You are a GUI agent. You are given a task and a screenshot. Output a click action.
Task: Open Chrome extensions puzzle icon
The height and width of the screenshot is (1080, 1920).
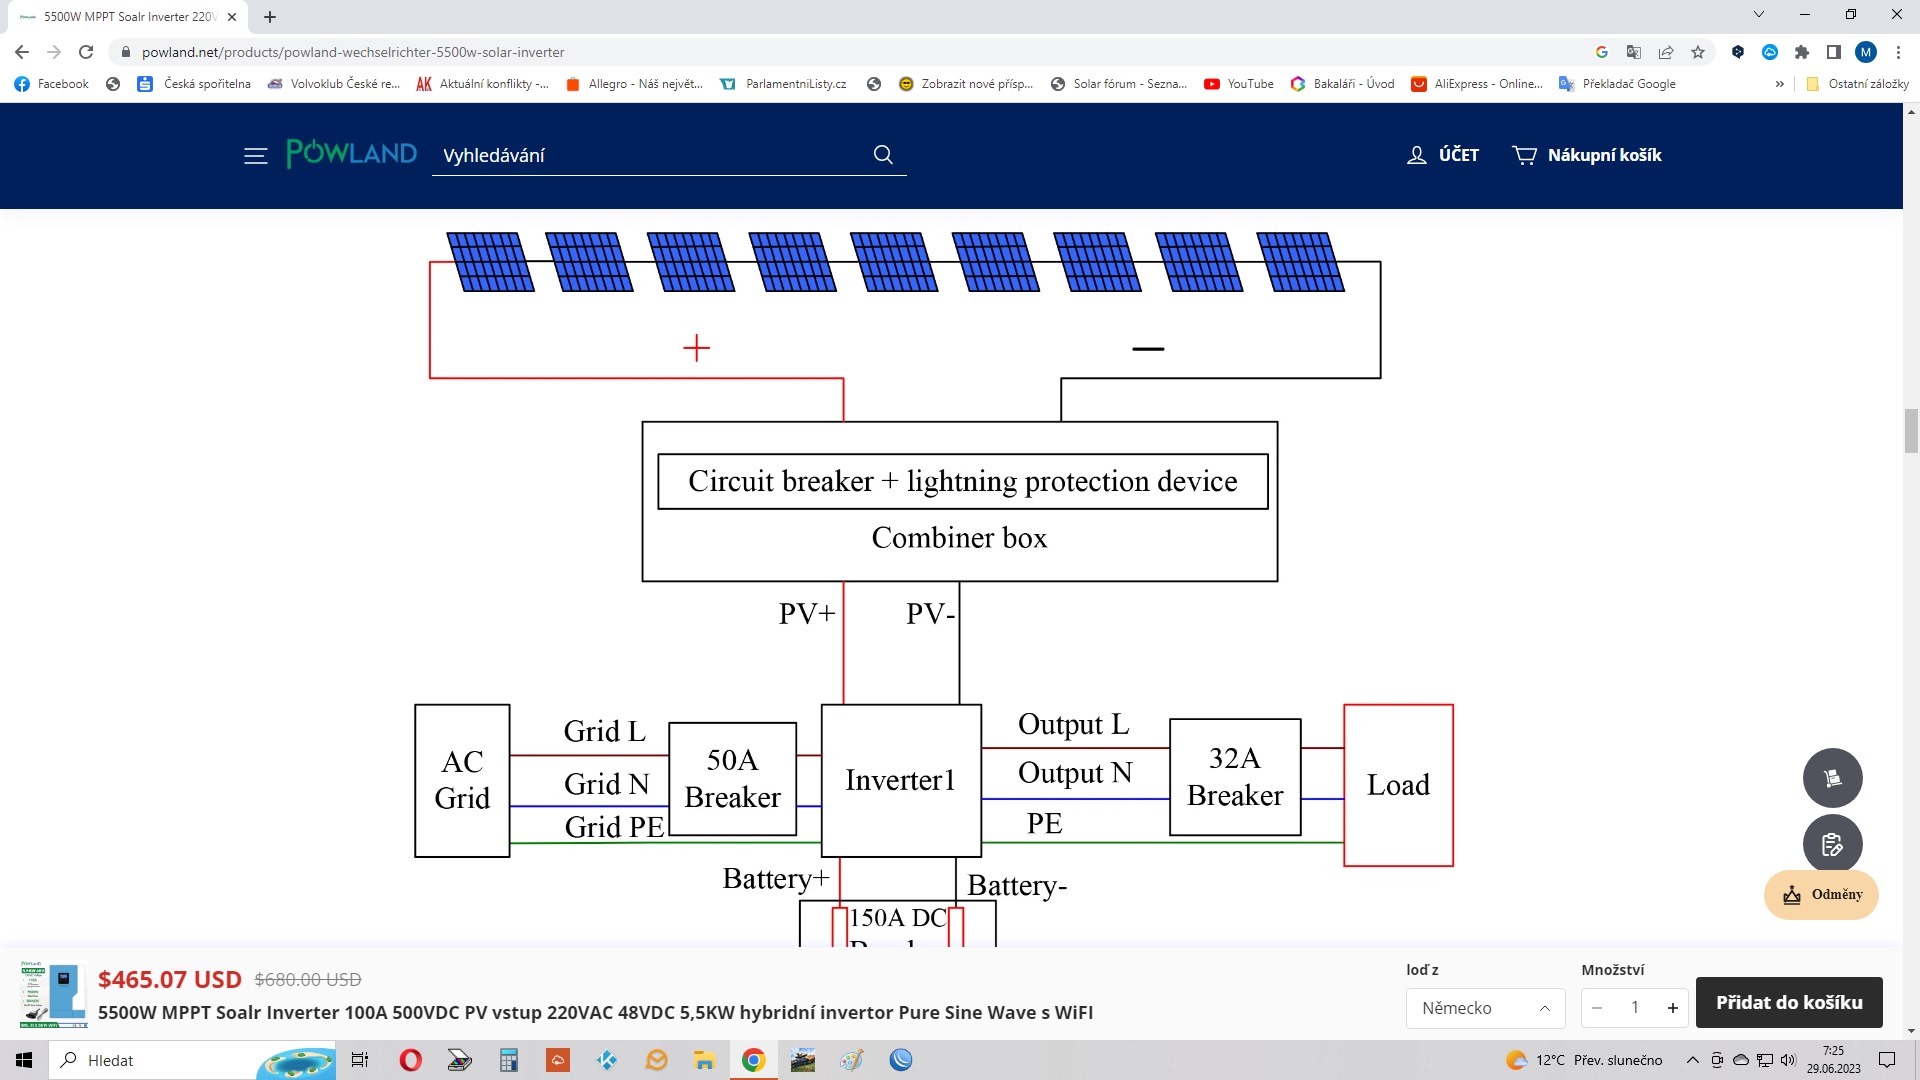point(1802,52)
